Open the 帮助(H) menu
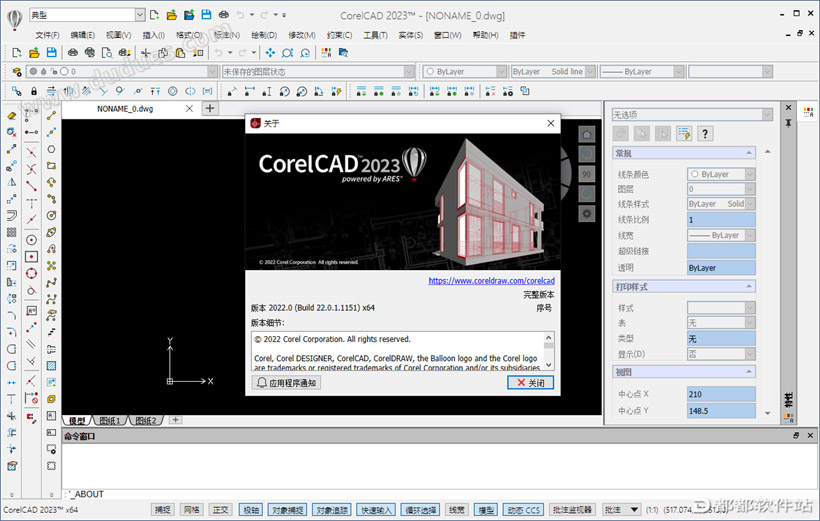820x521 pixels. (485, 35)
